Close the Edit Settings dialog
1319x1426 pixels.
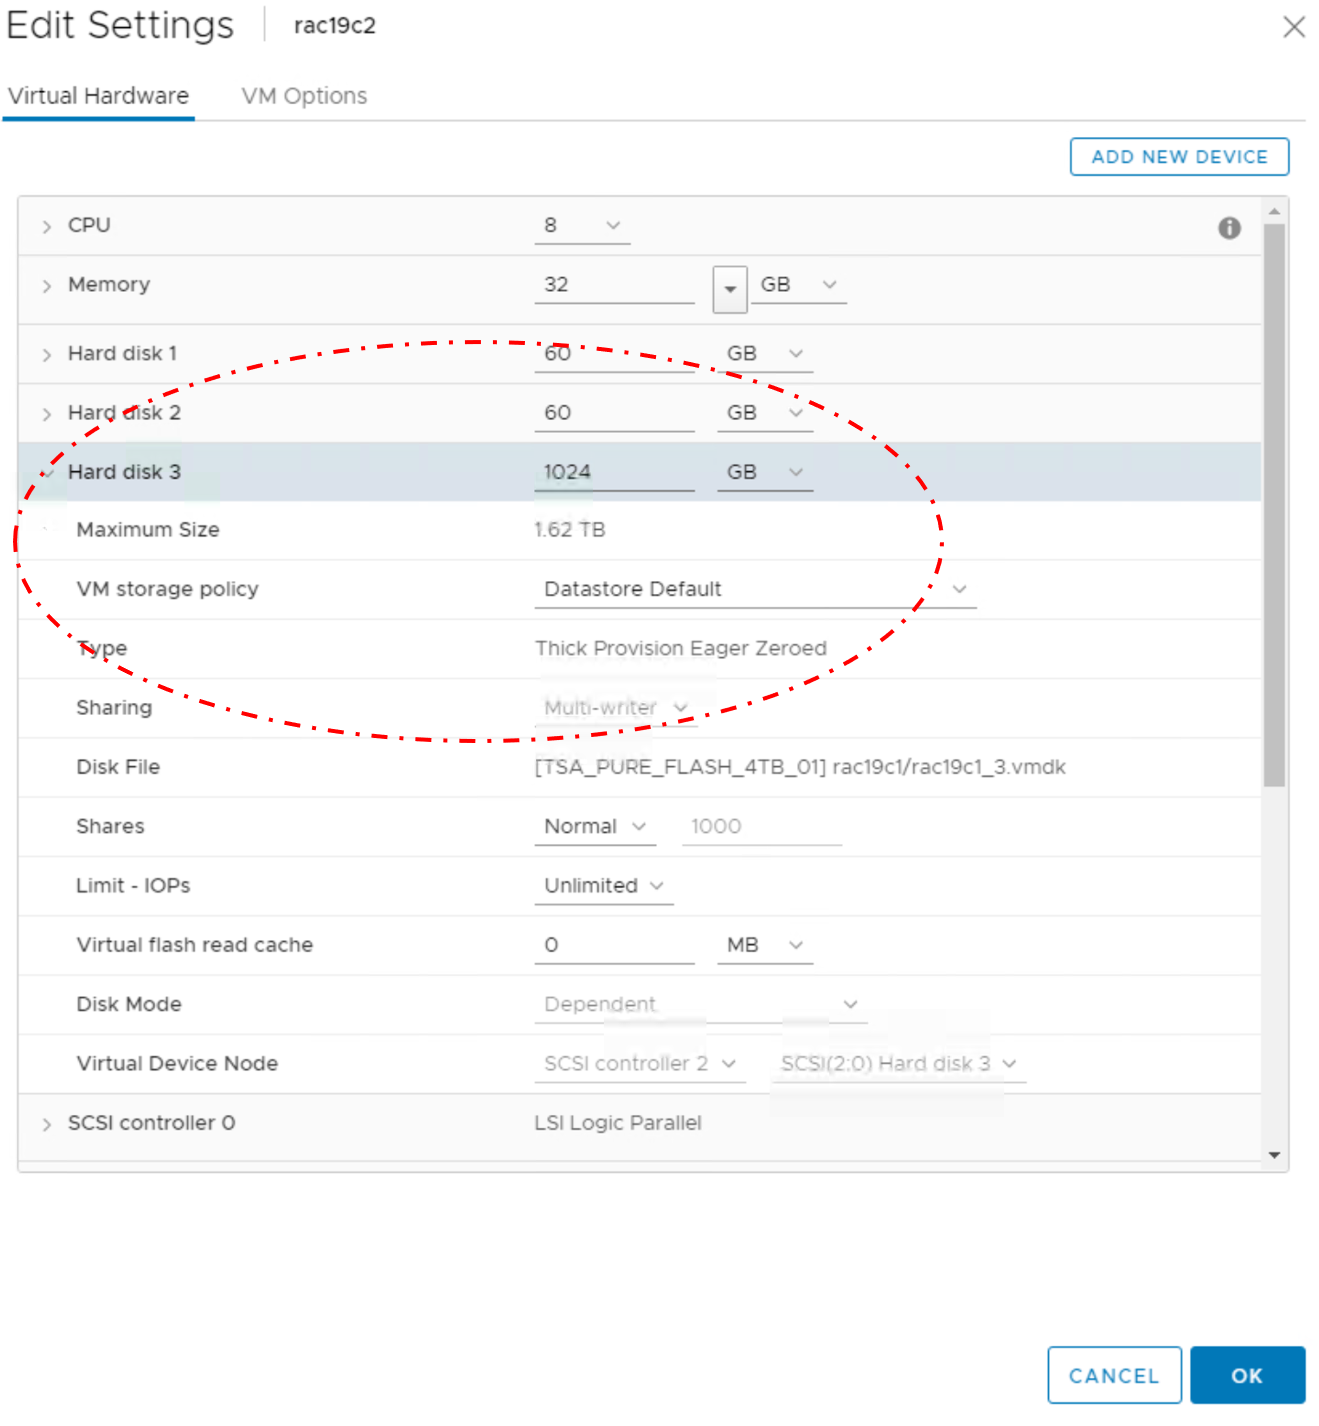pos(1294,27)
